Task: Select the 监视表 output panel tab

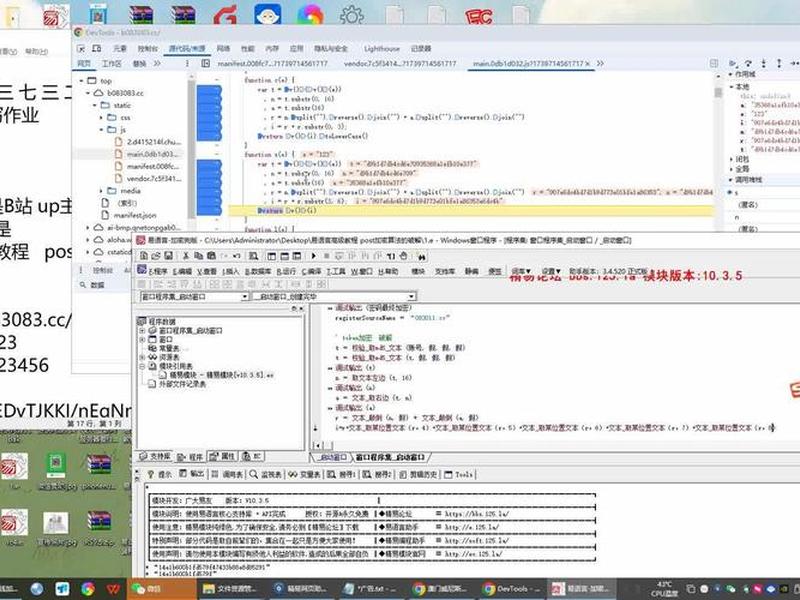Action: pos(266,474)
